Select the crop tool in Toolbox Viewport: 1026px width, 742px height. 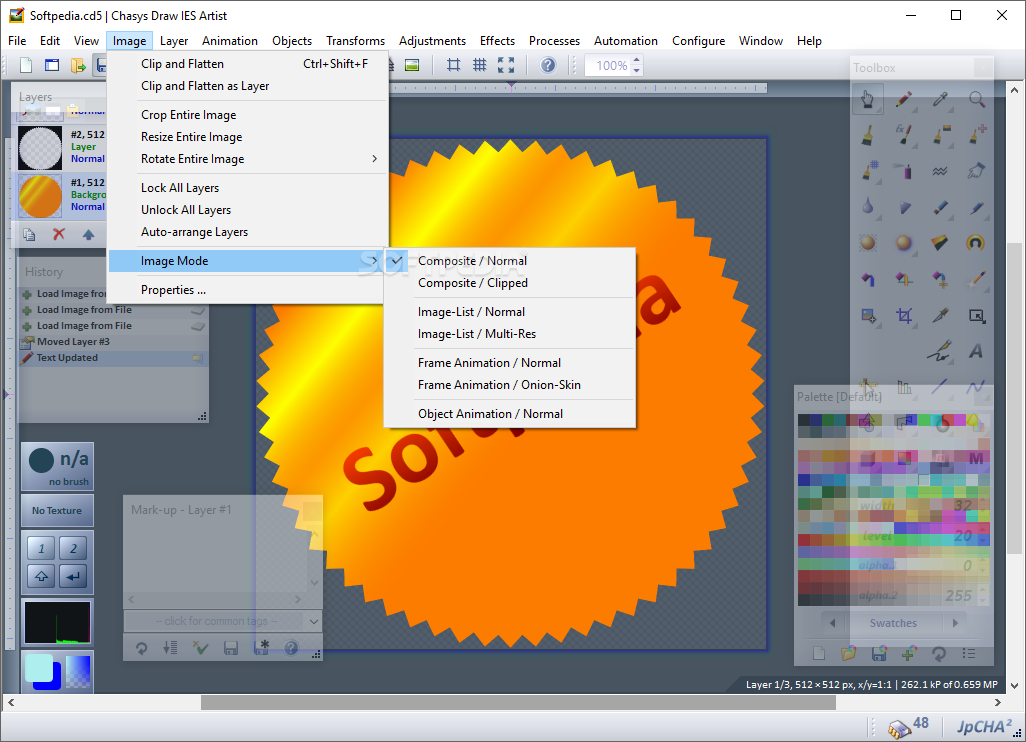[904, 316]
